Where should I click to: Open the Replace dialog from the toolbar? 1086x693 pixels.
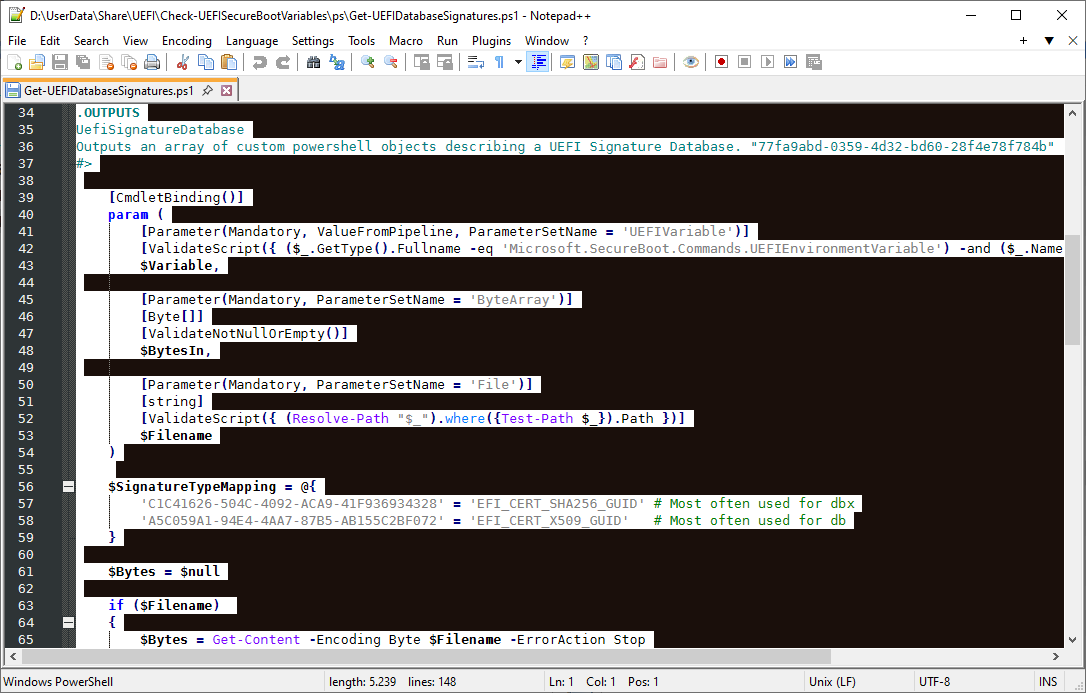pyautogui.click(x=335, y=61)
